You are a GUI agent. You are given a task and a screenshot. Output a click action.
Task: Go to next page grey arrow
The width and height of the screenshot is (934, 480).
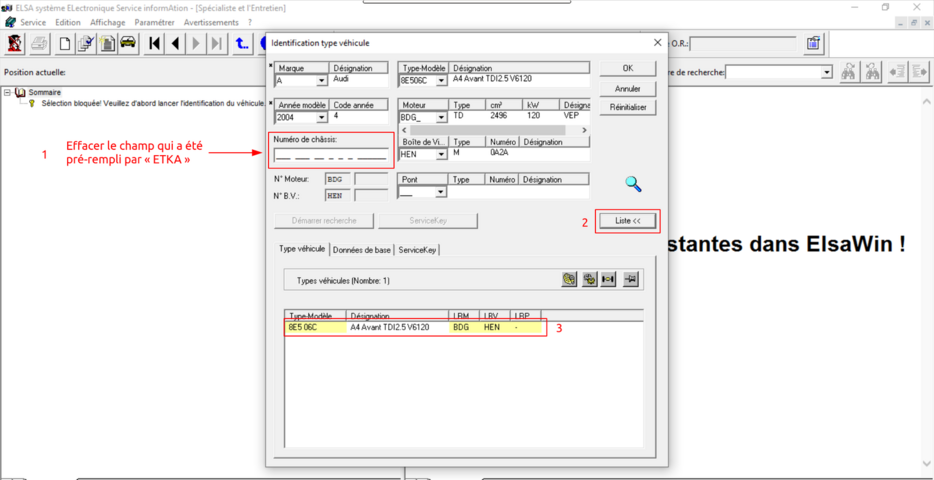coord(196,43)
